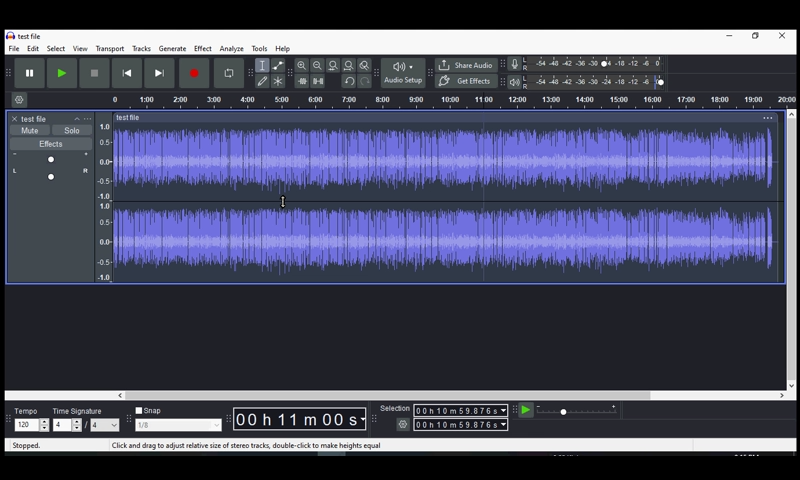Open the Transport menu
Viewport: 800px width, 480px height.
(x=110, y=48)
